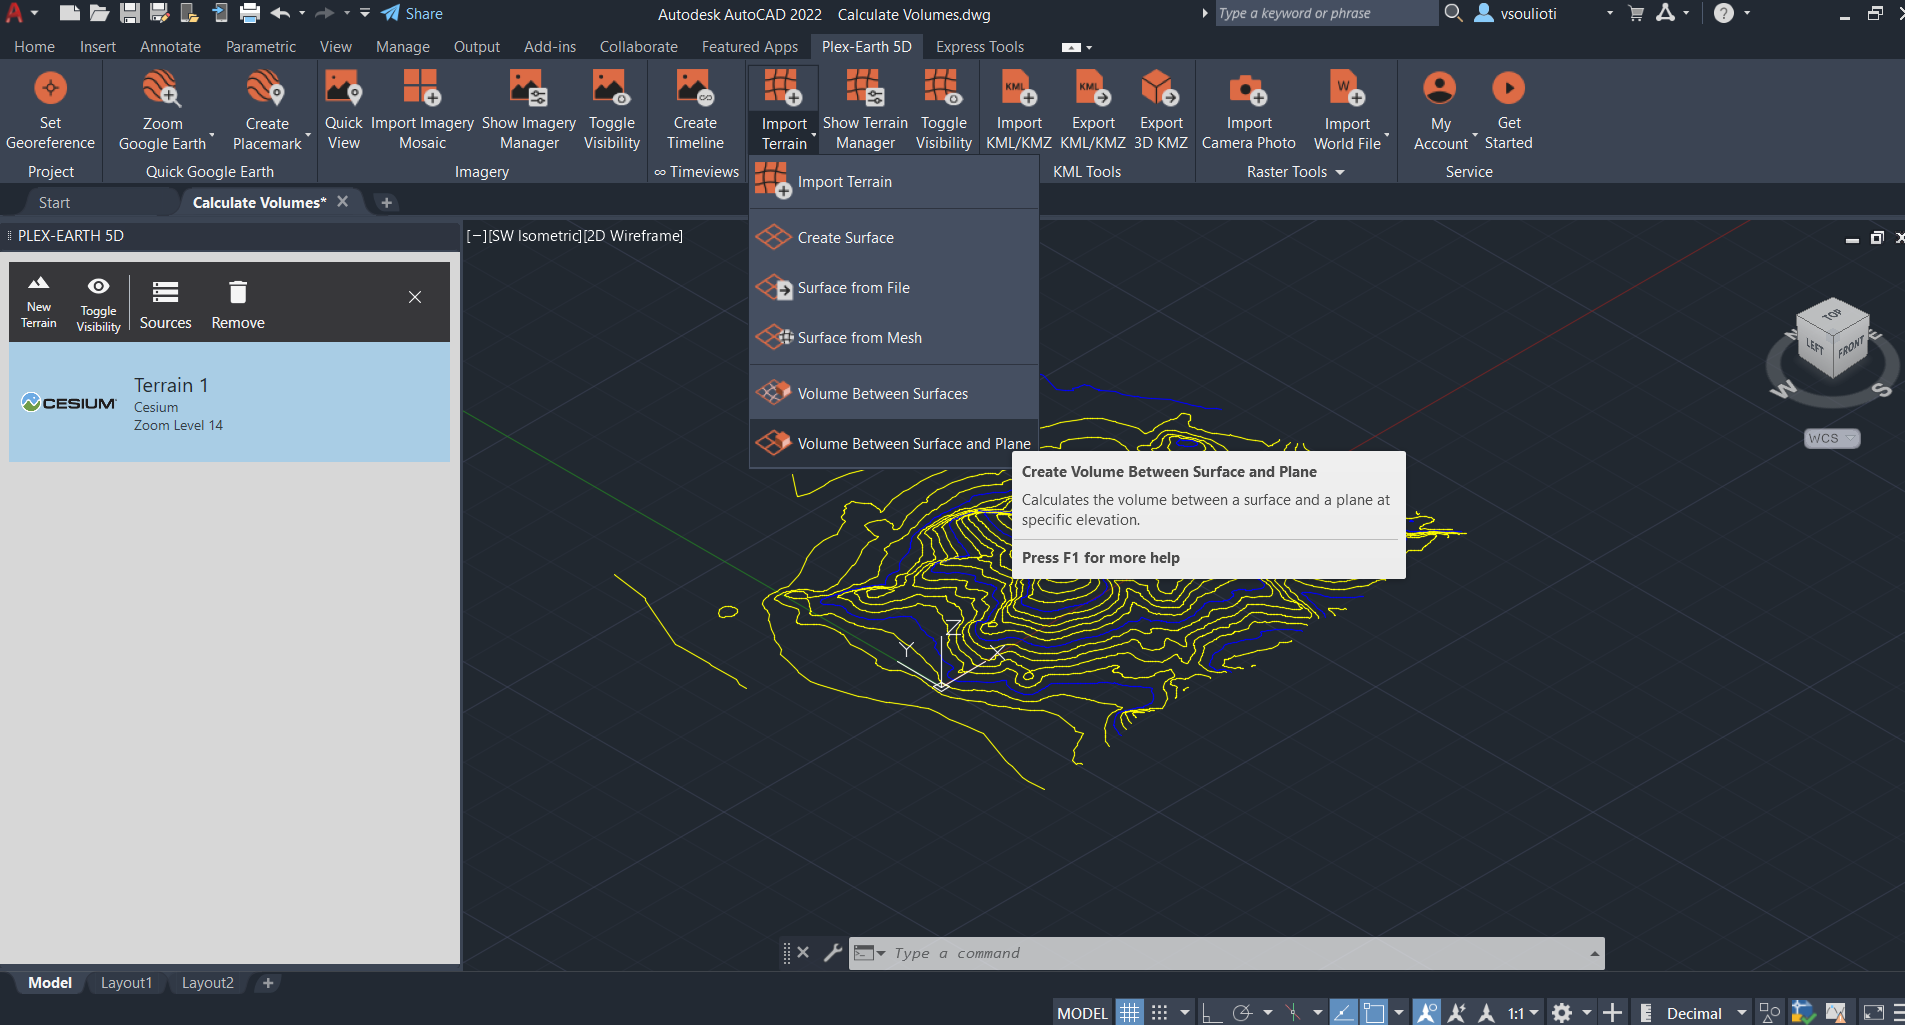
Task: Toggle snap mode dots icon in status bar
Action: (x=1159, y=1013)
